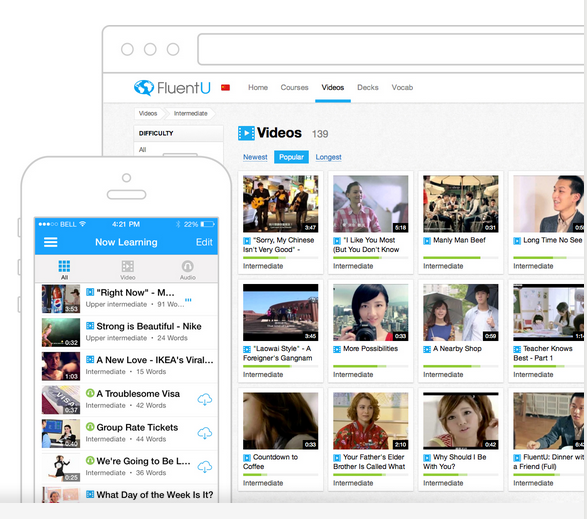Screen dimensions: 587x519
Task: Open More Possibilities video thumbnail
Action: click(371, 312)
